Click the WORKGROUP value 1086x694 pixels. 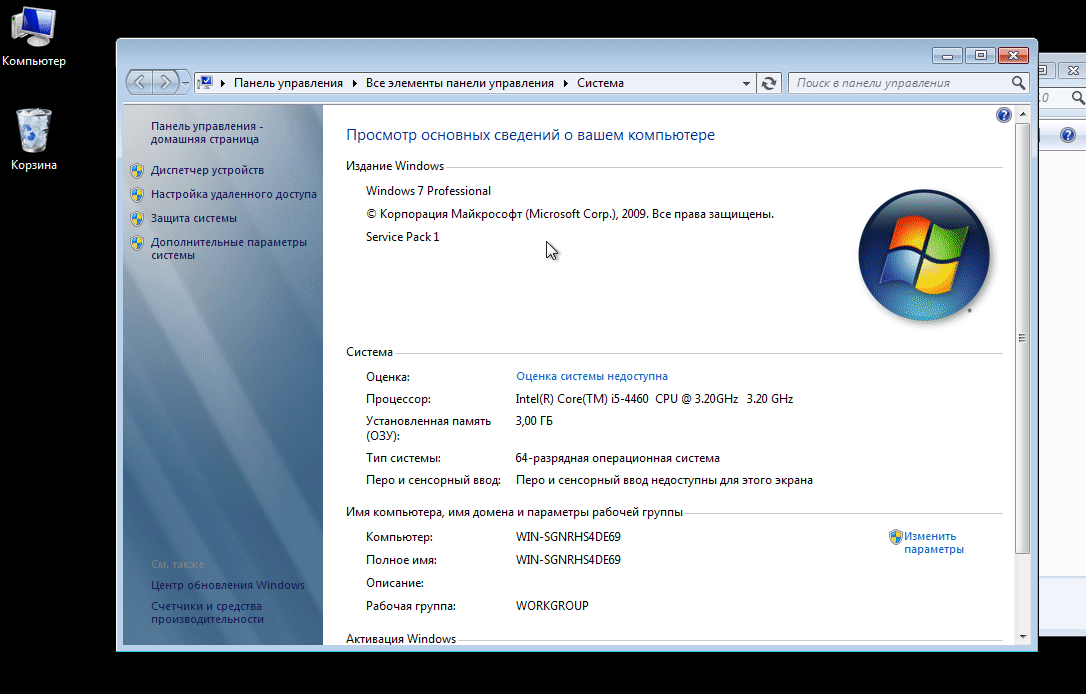552,605
